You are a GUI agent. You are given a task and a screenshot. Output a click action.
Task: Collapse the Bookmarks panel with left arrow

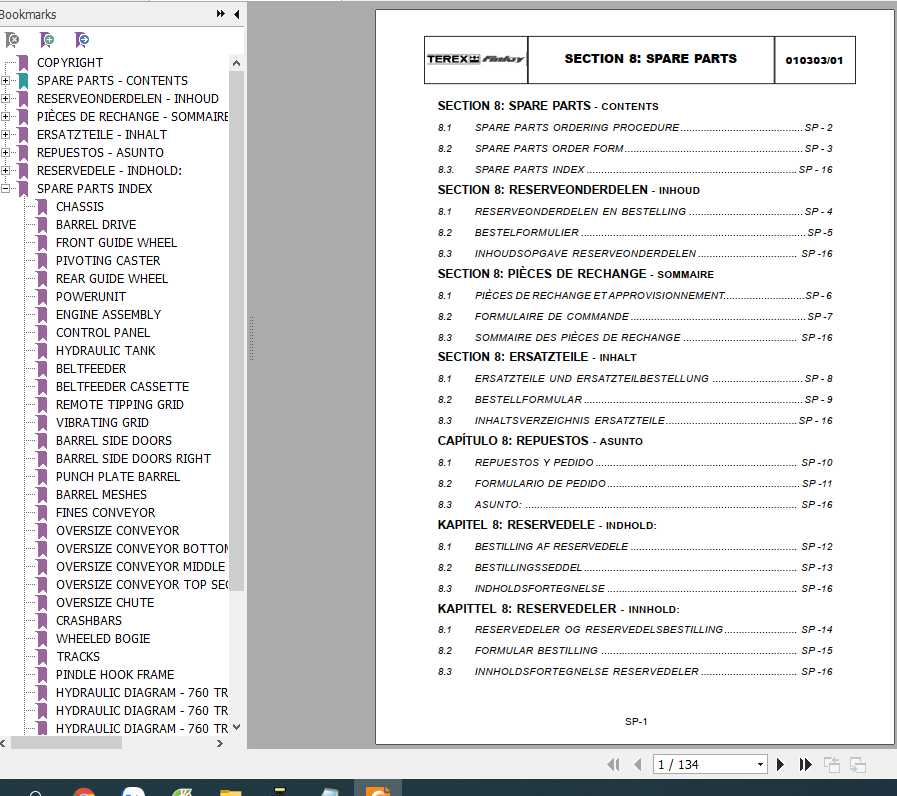click(x=237, y=14)
